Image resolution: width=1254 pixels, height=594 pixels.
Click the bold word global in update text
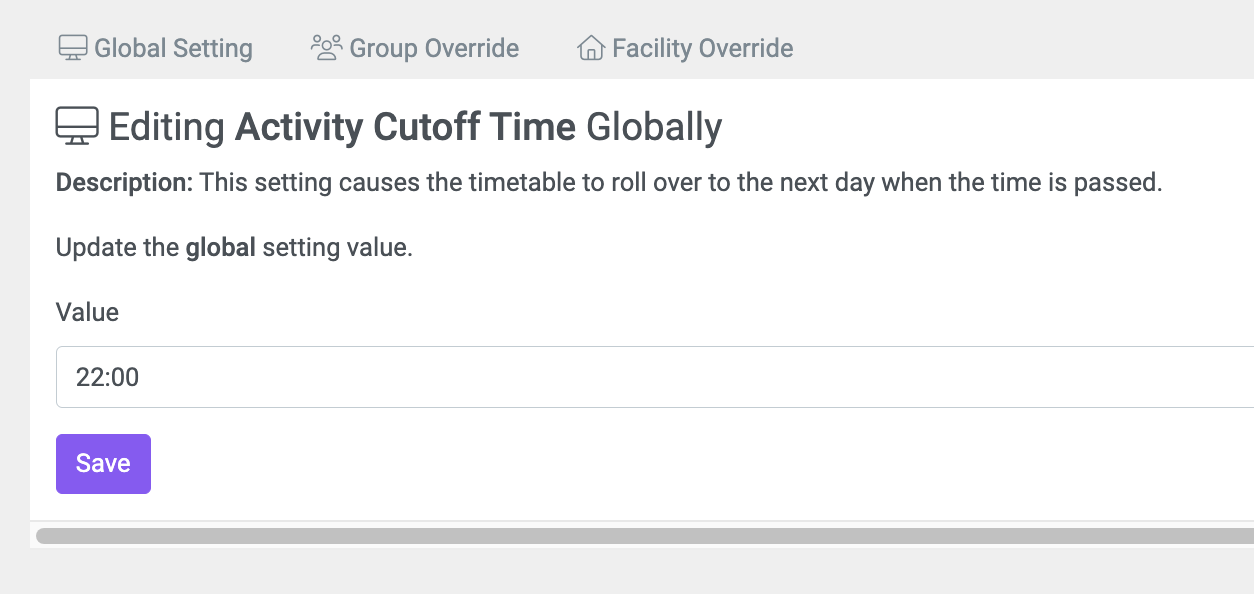point(221,248)
